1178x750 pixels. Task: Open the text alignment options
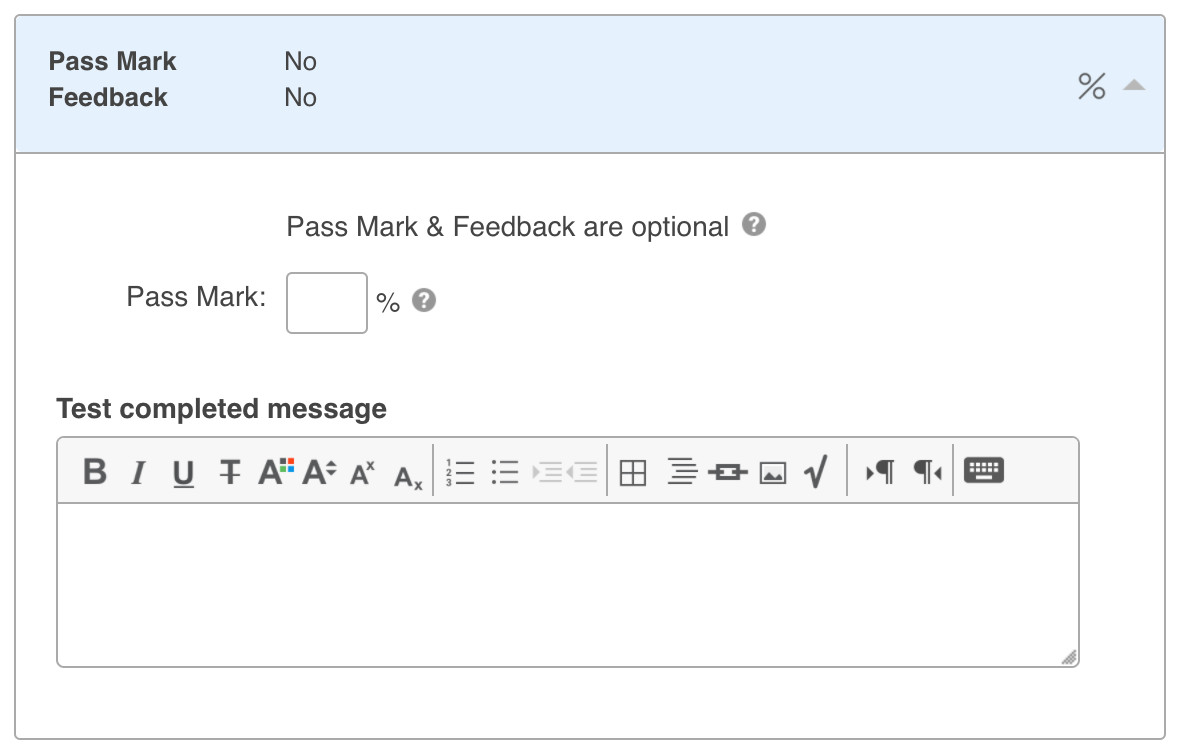point(682,471)
